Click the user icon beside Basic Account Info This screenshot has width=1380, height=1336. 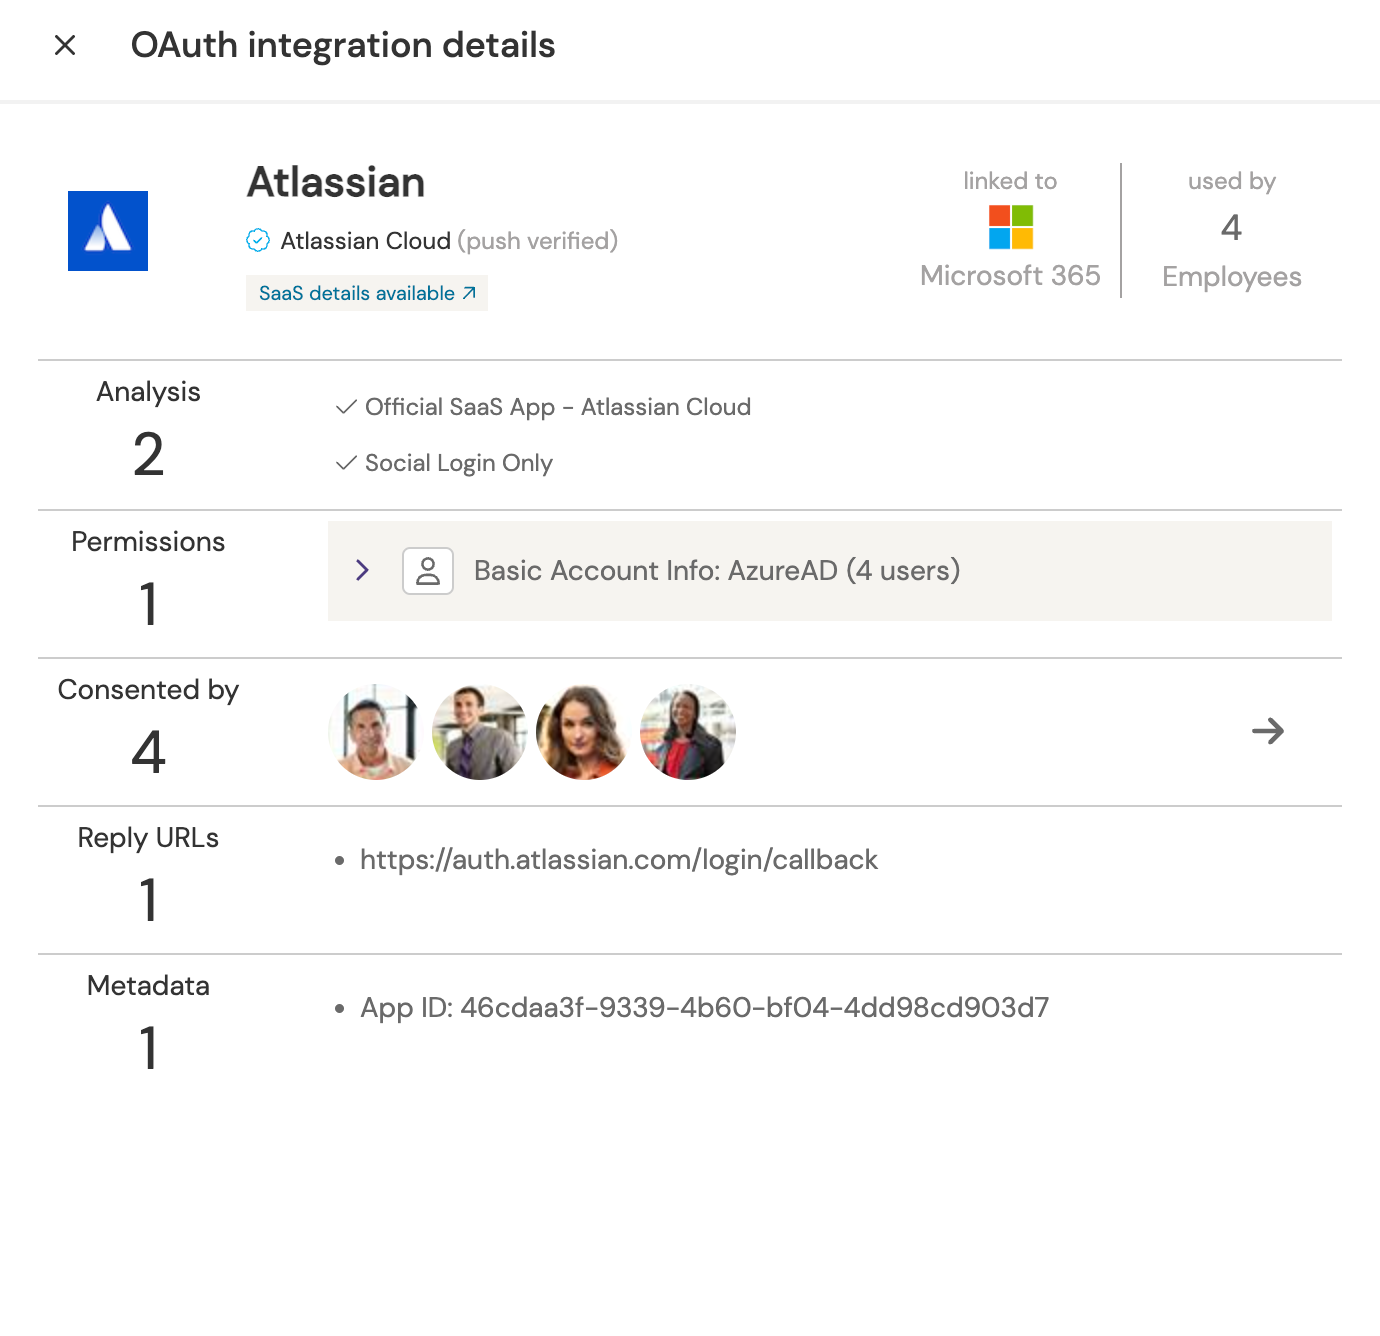428,571
